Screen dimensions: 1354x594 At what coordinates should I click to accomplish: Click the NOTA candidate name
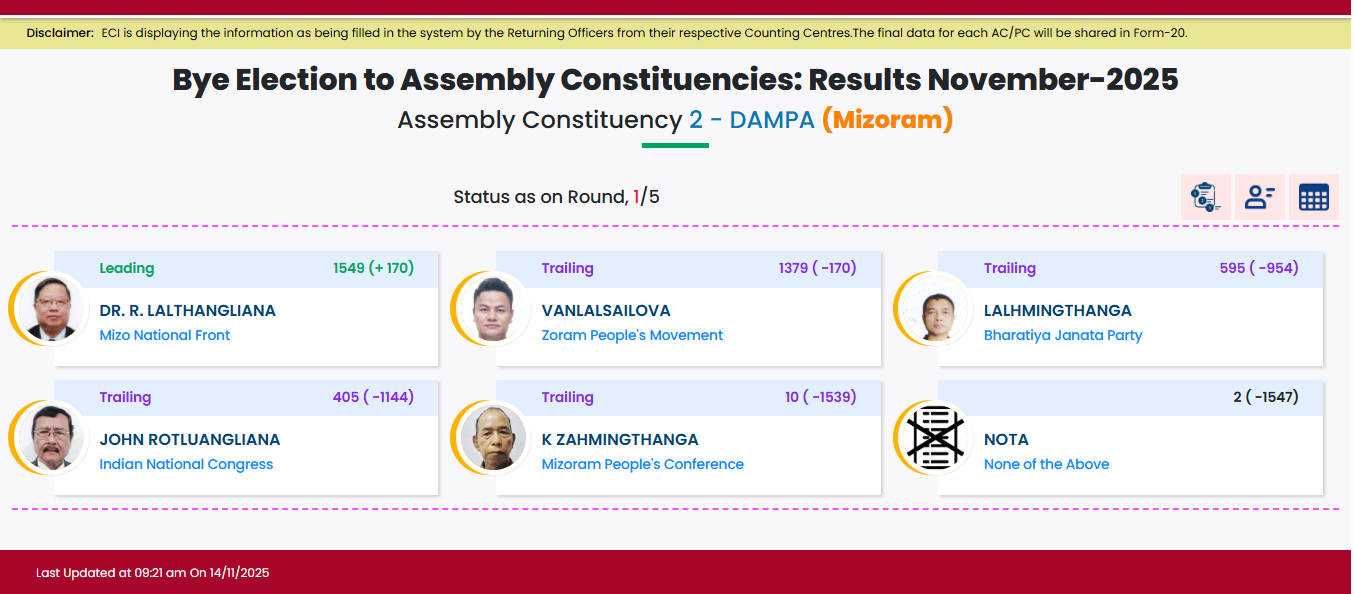click(1006, 440)
